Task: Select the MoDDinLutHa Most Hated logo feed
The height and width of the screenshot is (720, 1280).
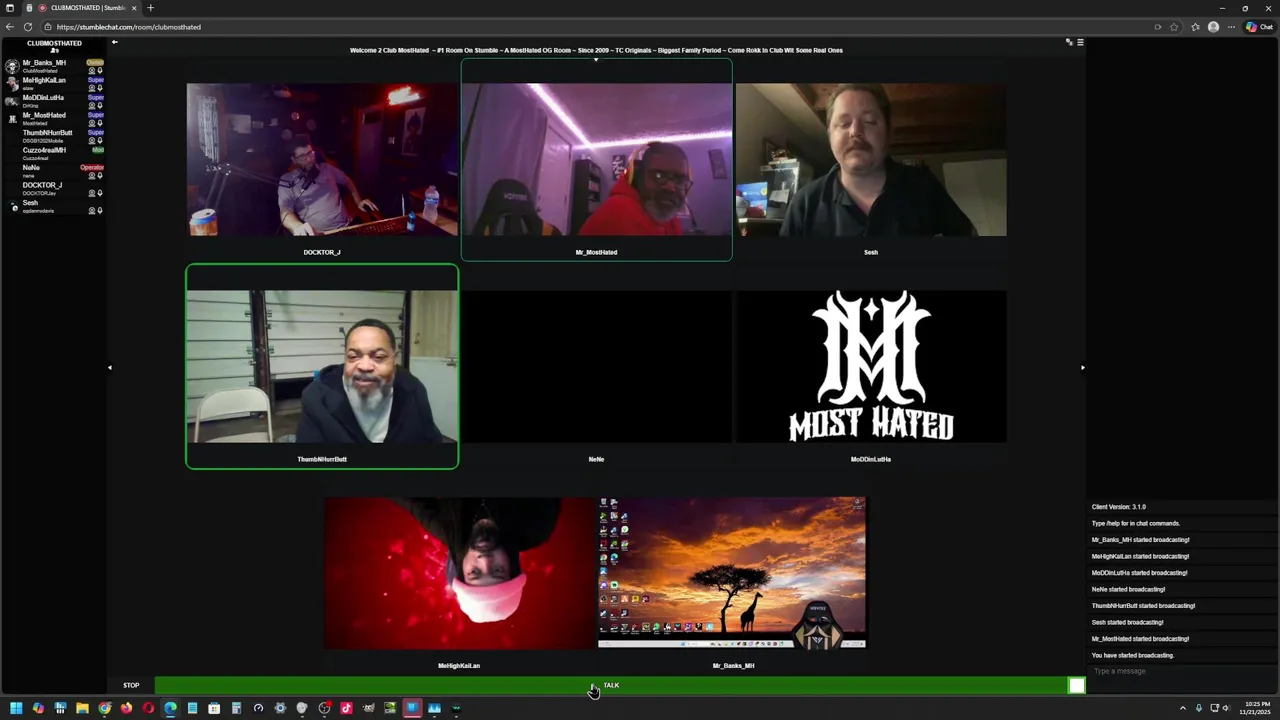Action: click(871, 367)
